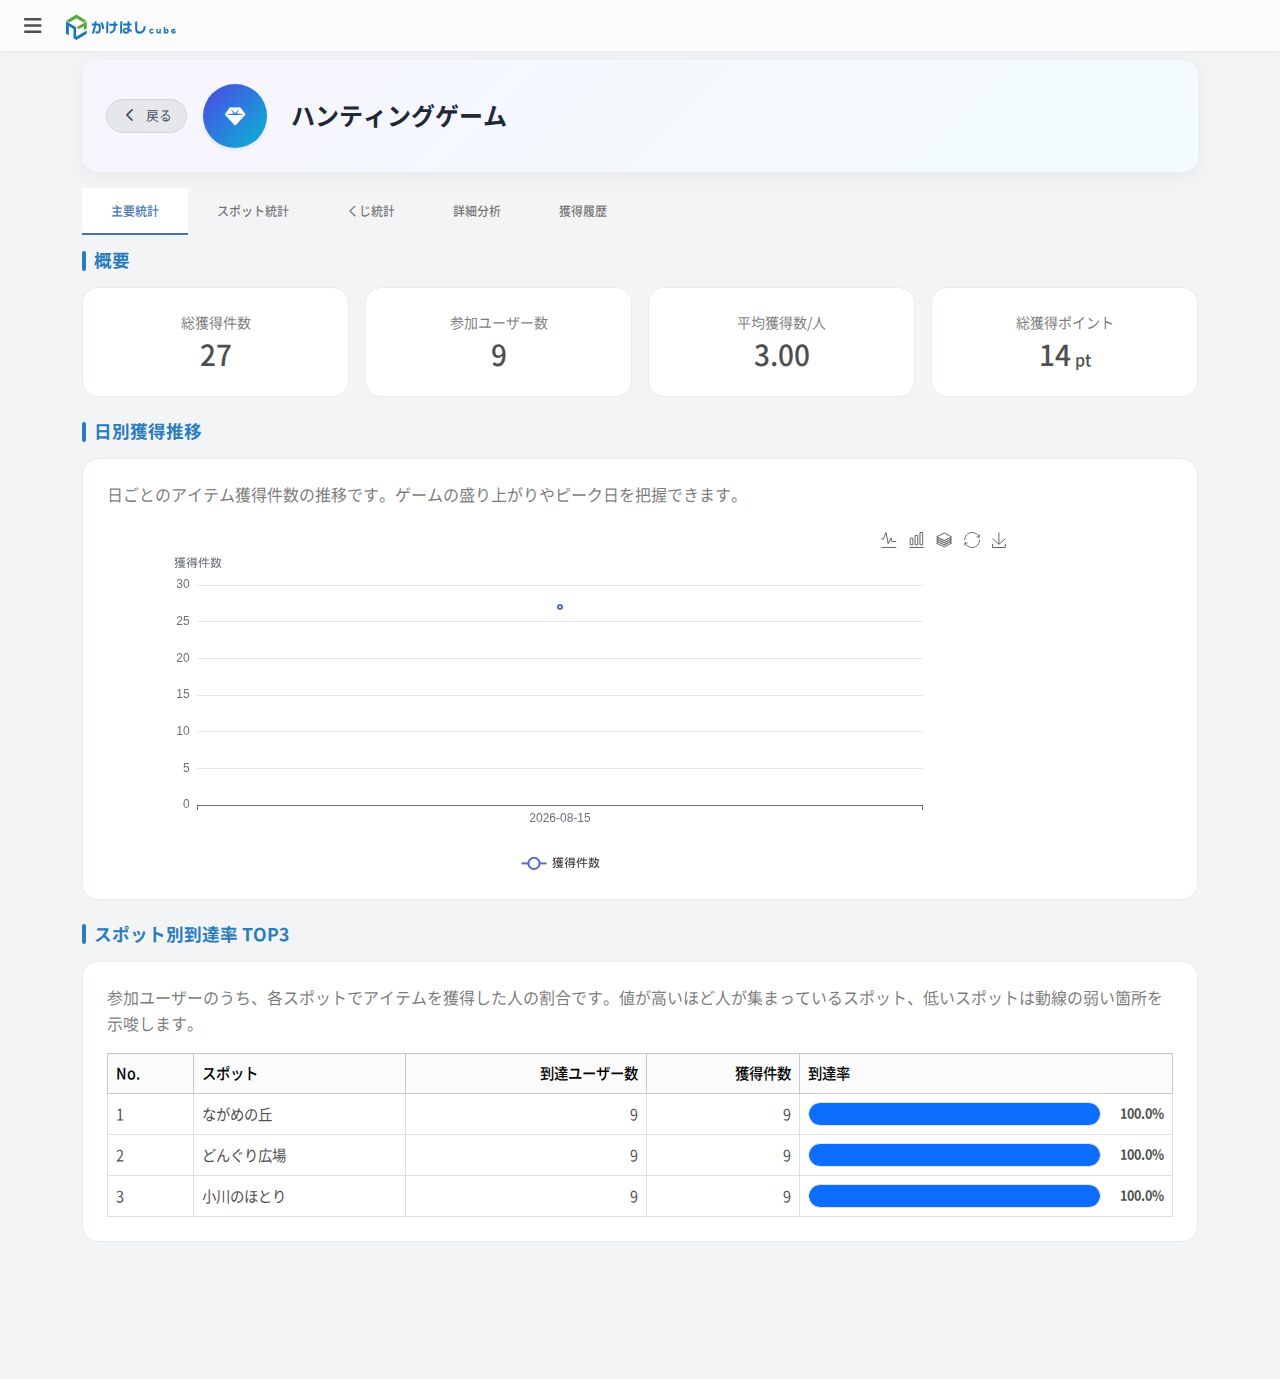This screenshot has width=1280, height=1379.
Task: Switch chart to bar view
Action: tap(916, 540)
